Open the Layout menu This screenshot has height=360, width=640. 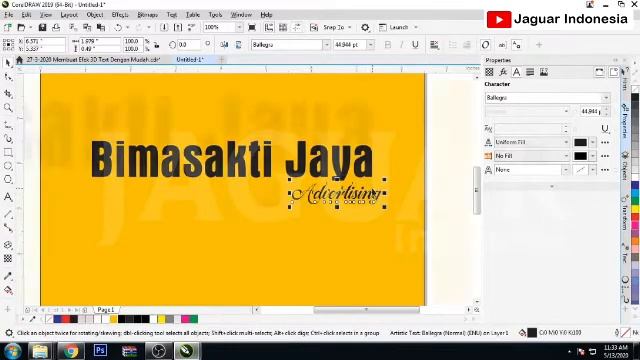[69, 15]
